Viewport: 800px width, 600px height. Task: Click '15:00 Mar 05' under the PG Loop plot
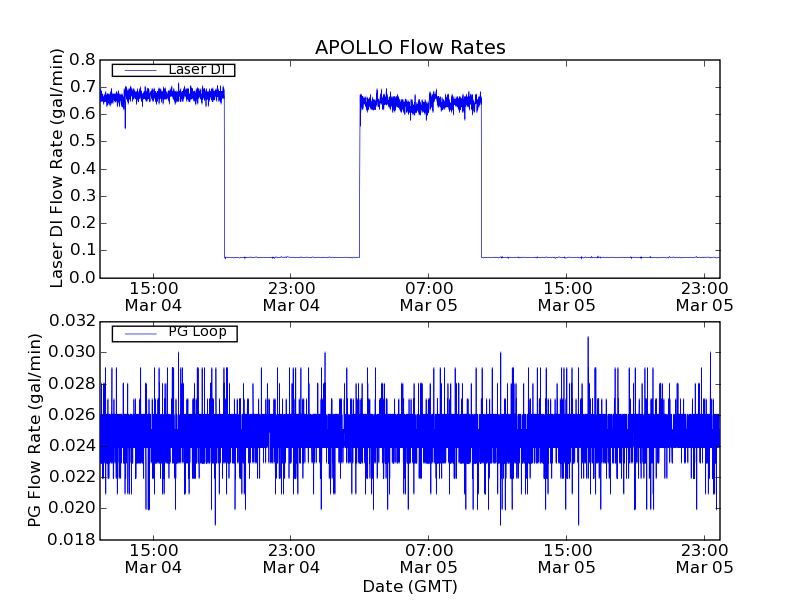tap(566, 559)
